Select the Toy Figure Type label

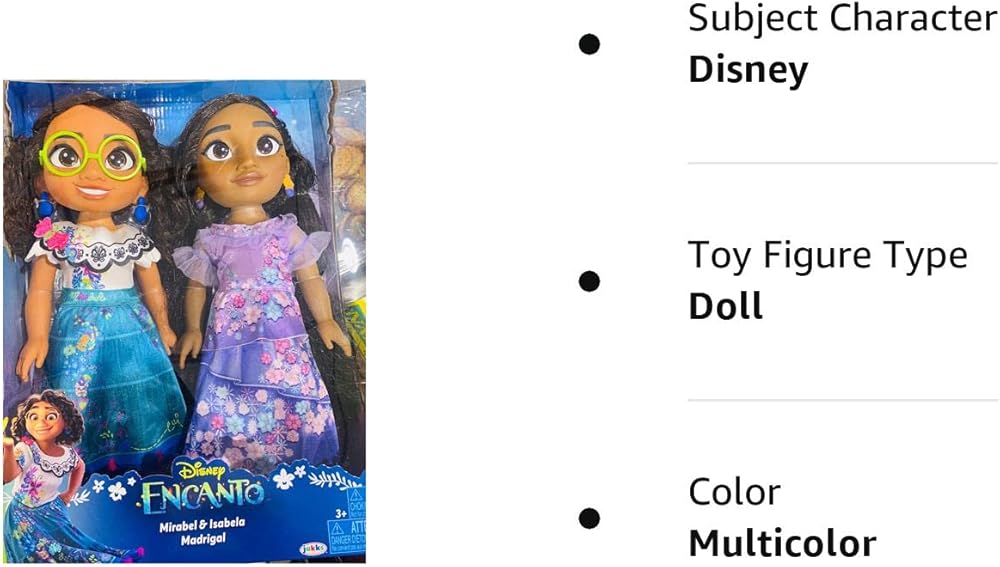coord(828,256)
